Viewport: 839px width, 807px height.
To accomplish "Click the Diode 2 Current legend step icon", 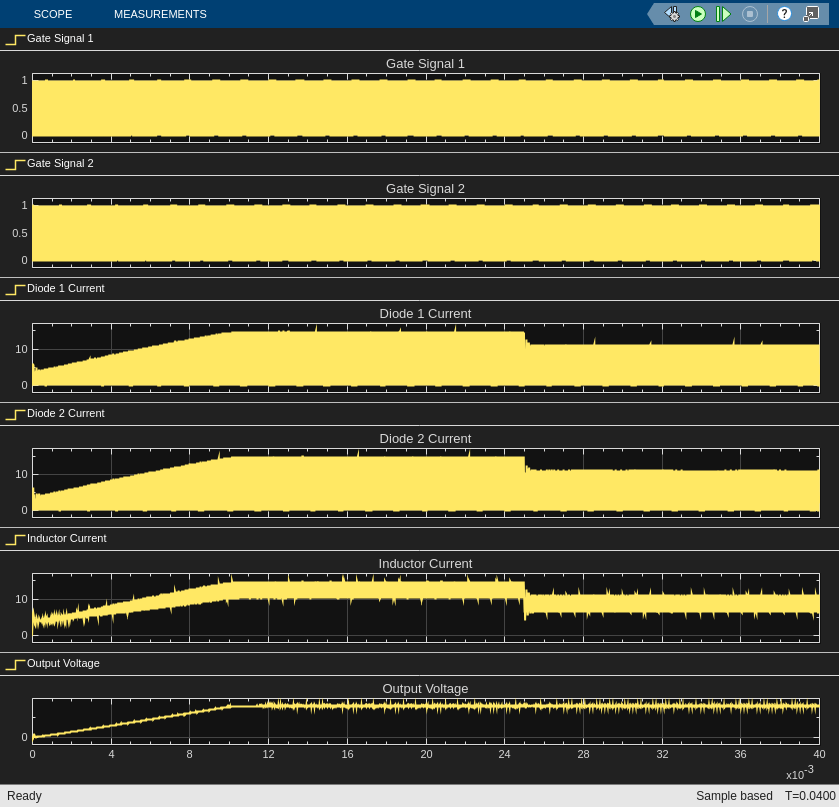I will coord(16,414).
